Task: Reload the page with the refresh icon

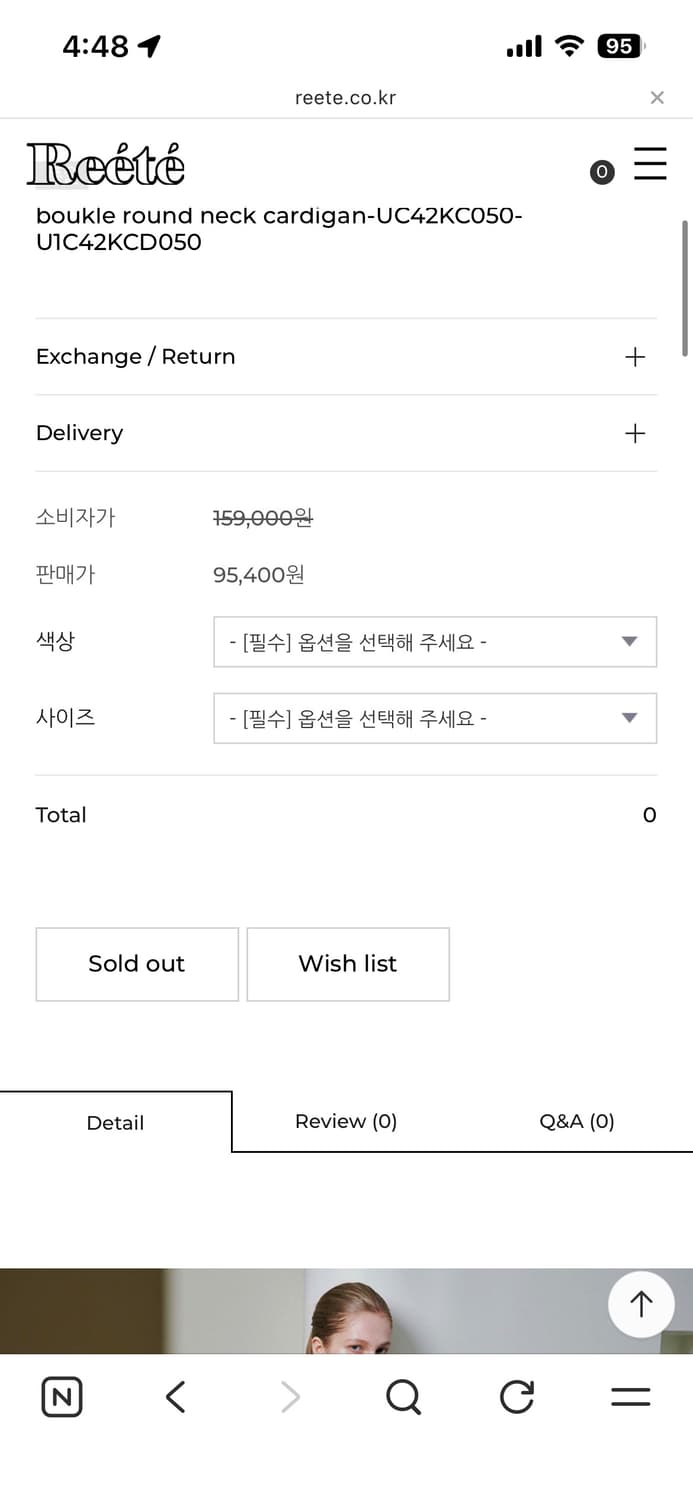Action: coord(516,1397)
